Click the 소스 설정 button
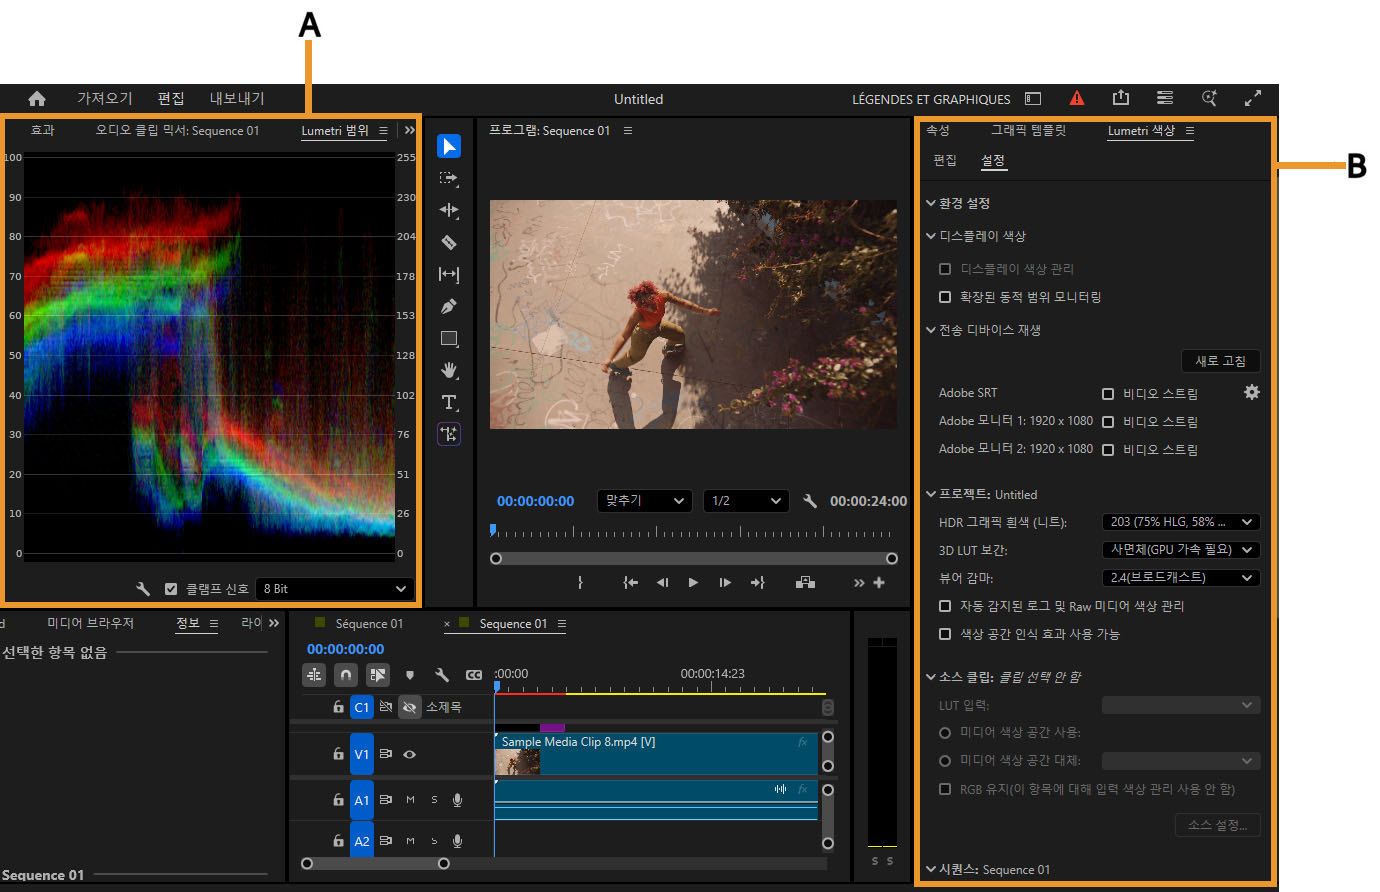Screen dimensions: 1380x892 pyautogui.click(x=1217, y=824)
